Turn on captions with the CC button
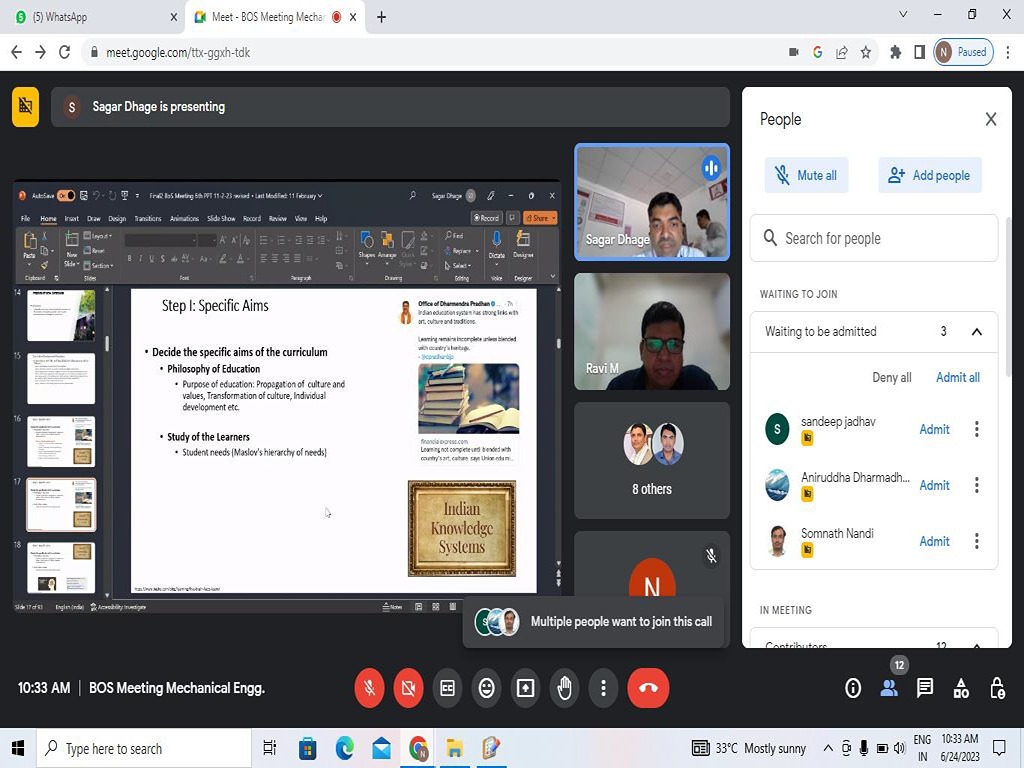This screenshot has height=768, width=1024. coord(447,688)
